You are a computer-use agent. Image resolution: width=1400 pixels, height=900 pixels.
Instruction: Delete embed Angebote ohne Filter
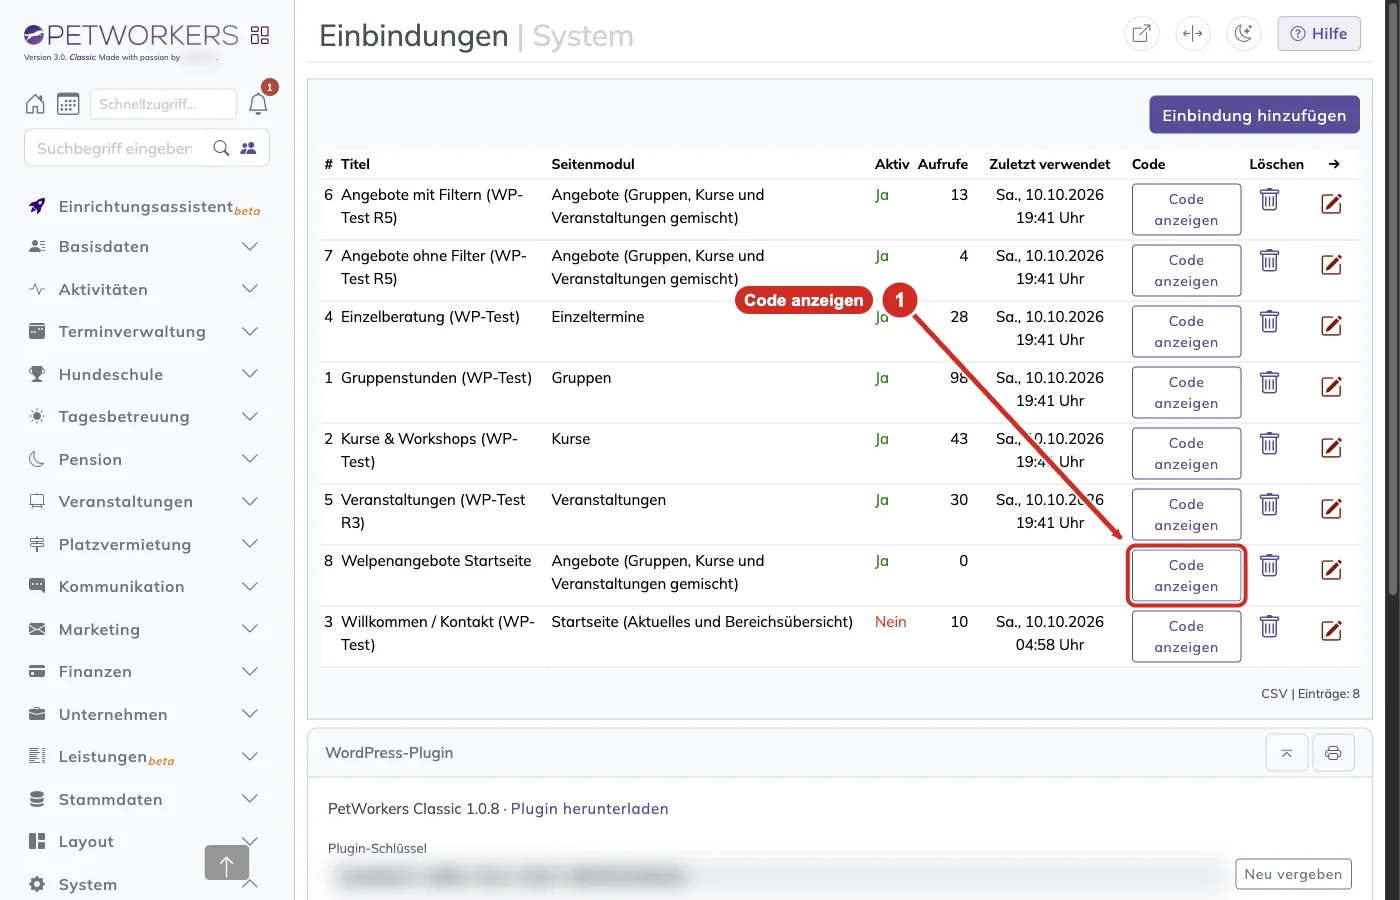1269,261
